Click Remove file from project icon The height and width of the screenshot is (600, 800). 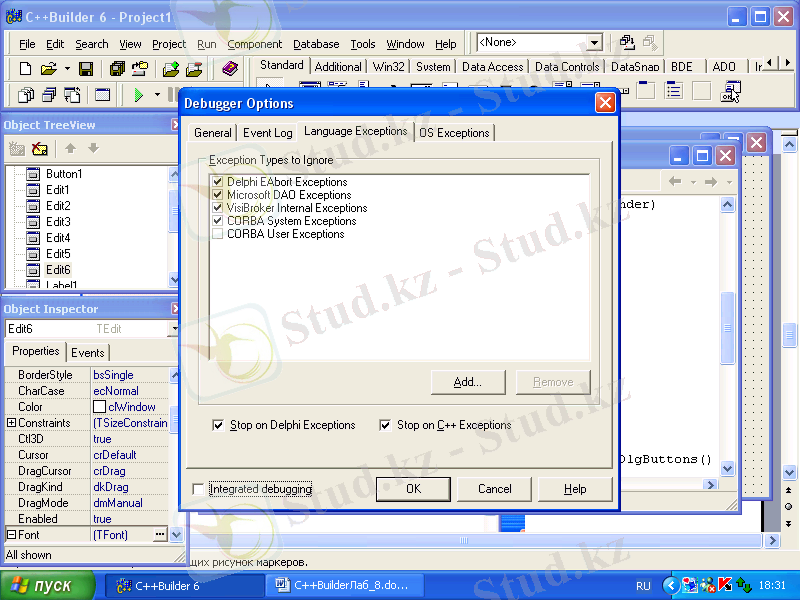tap(194, 68)
